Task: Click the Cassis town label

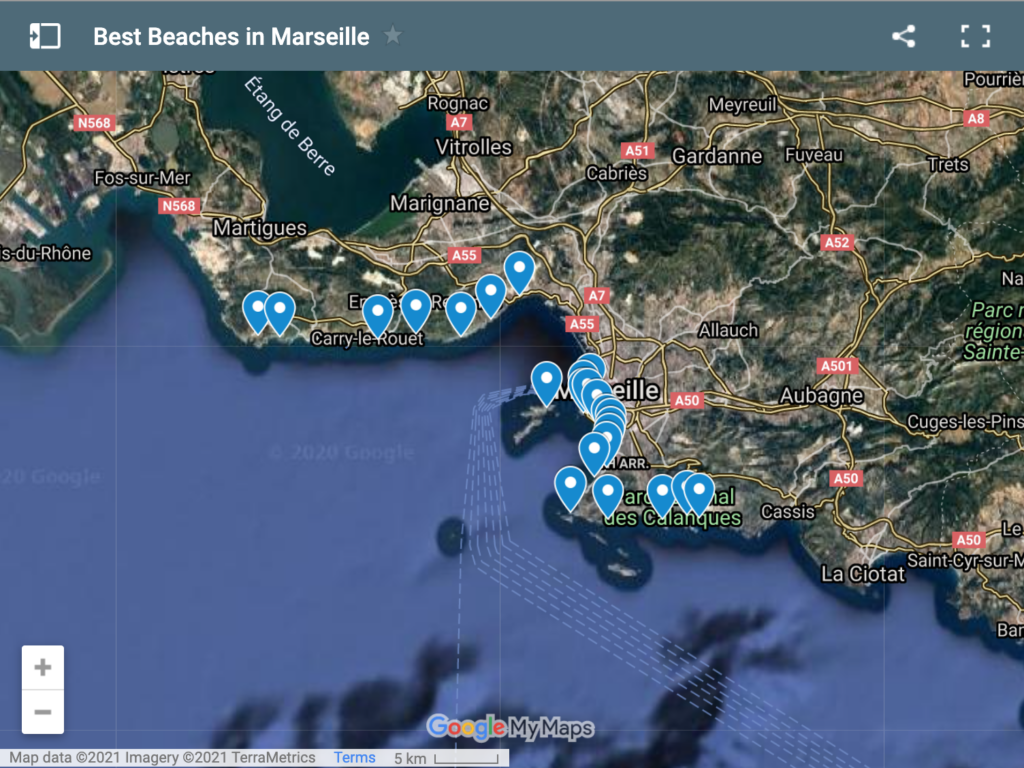Action: coord(788,511)
